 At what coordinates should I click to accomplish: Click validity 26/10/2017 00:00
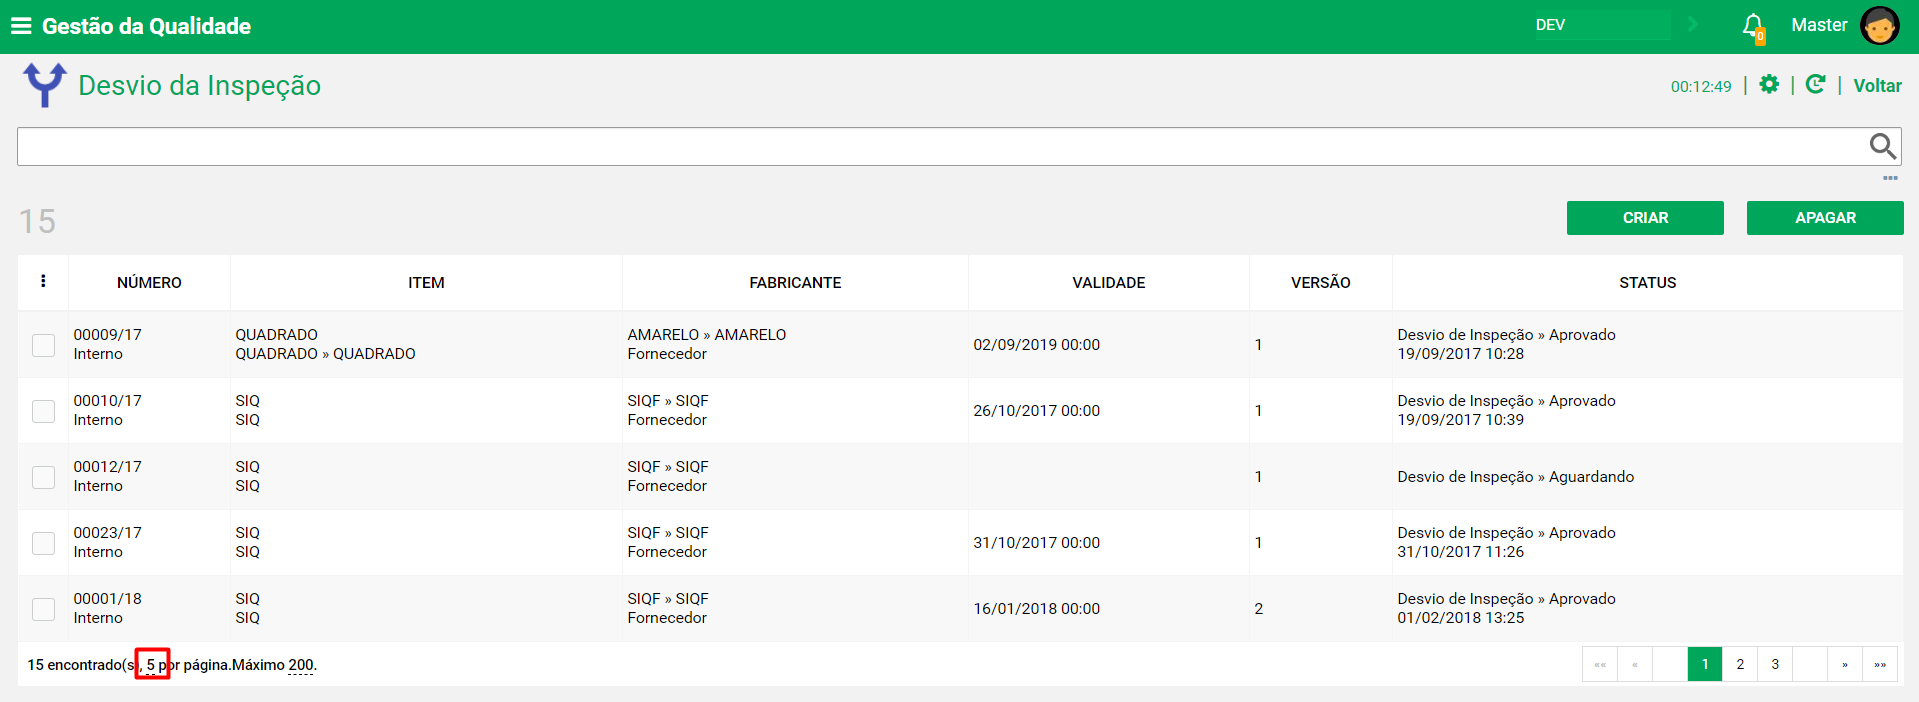tap(1036, 411)
